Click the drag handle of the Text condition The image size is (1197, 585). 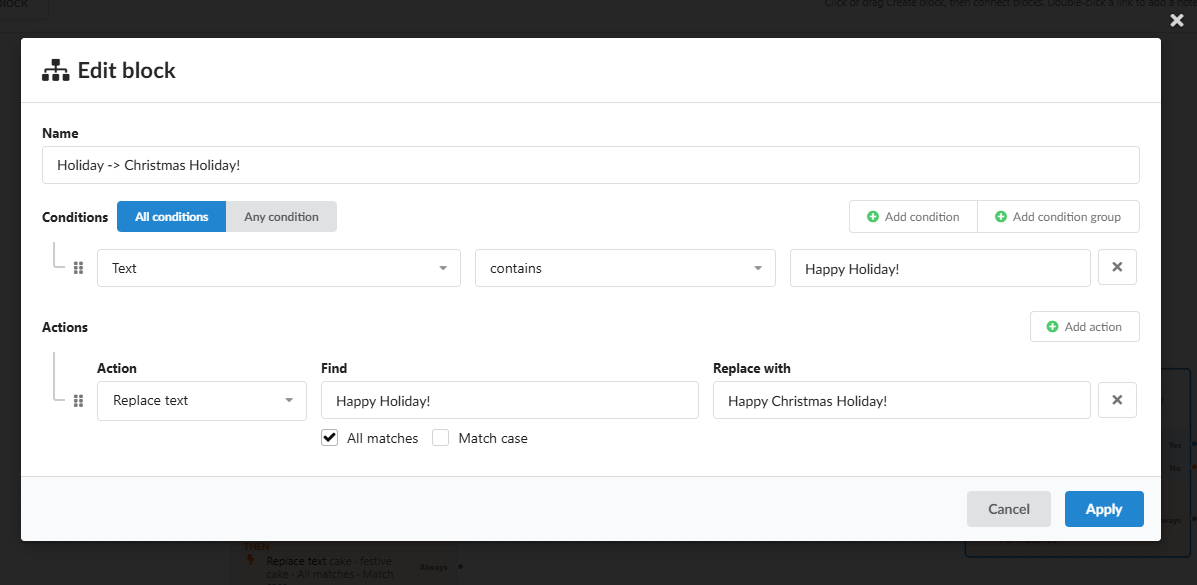[x=78, y=268]
